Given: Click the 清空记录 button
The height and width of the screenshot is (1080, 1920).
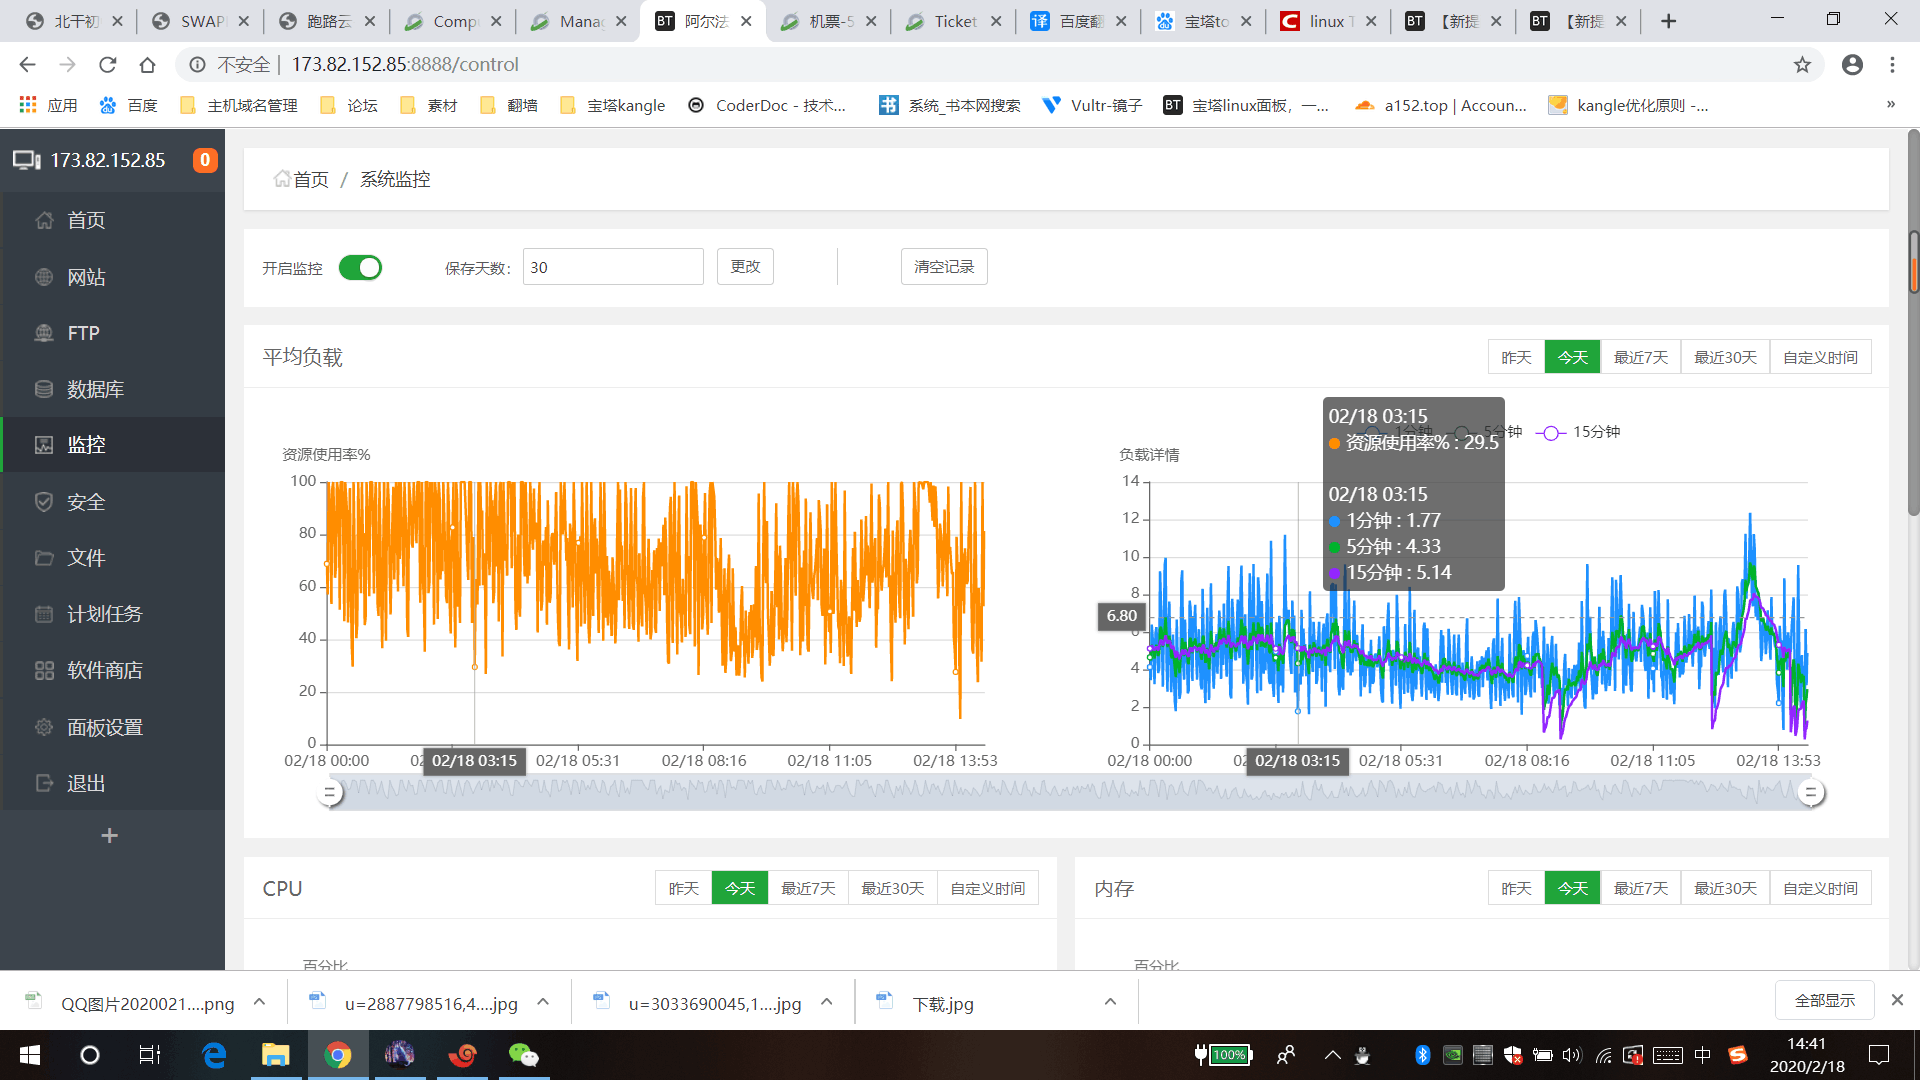Looking at the screenshot, I should (943, 267).
